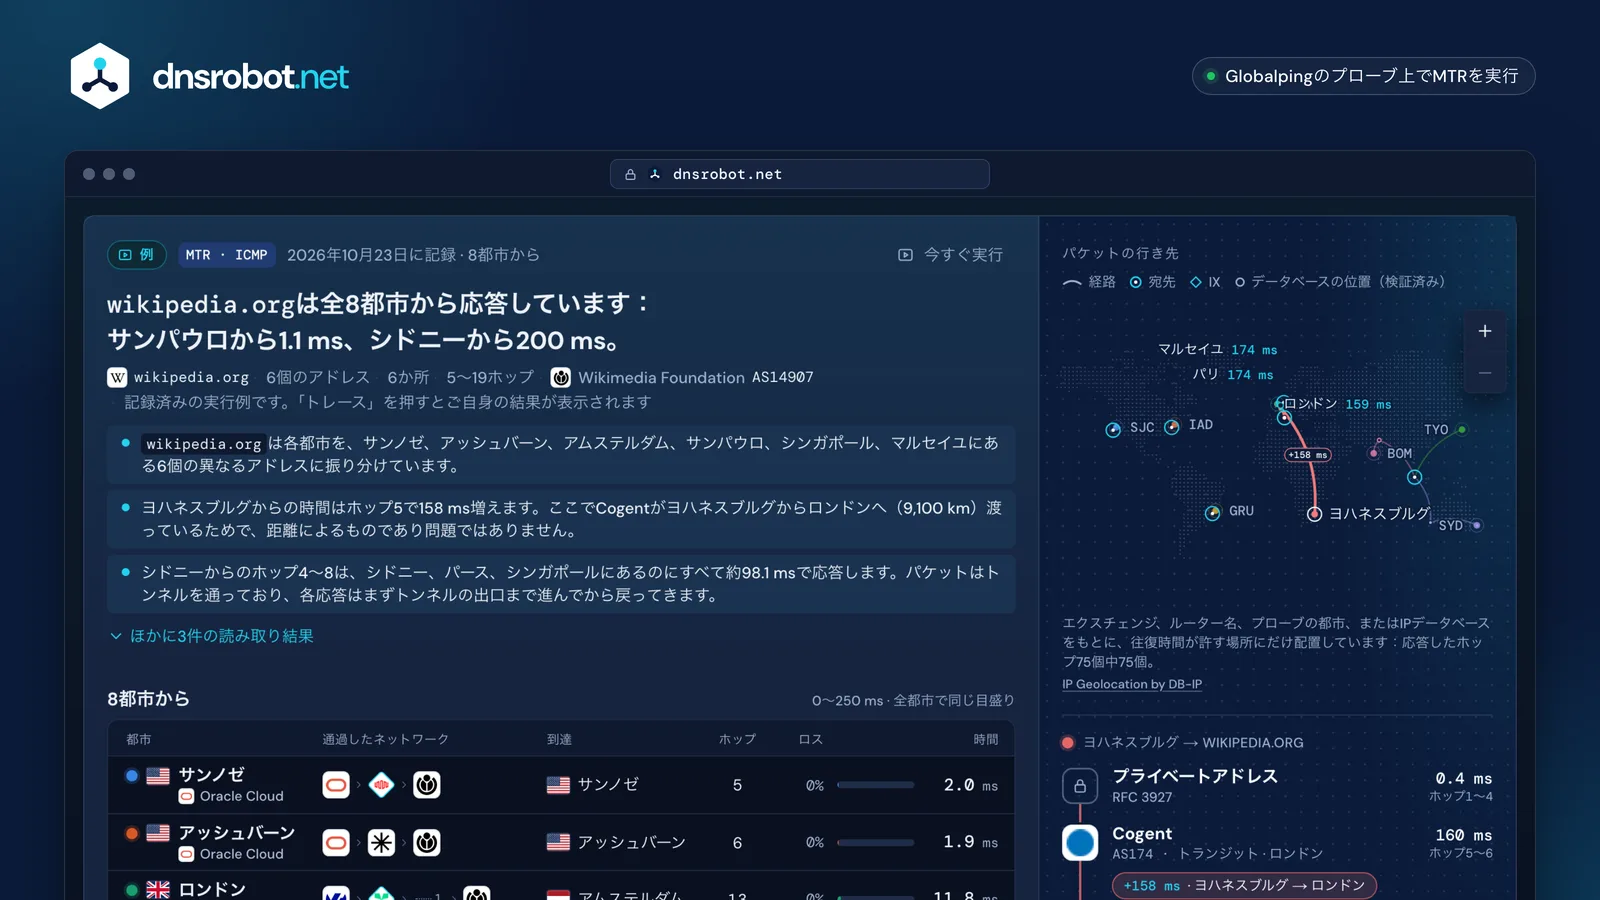Click the +158 ms label on map route
Image resolution: width=1600 pixels, height=900 pixels.
pos(1308,455)
